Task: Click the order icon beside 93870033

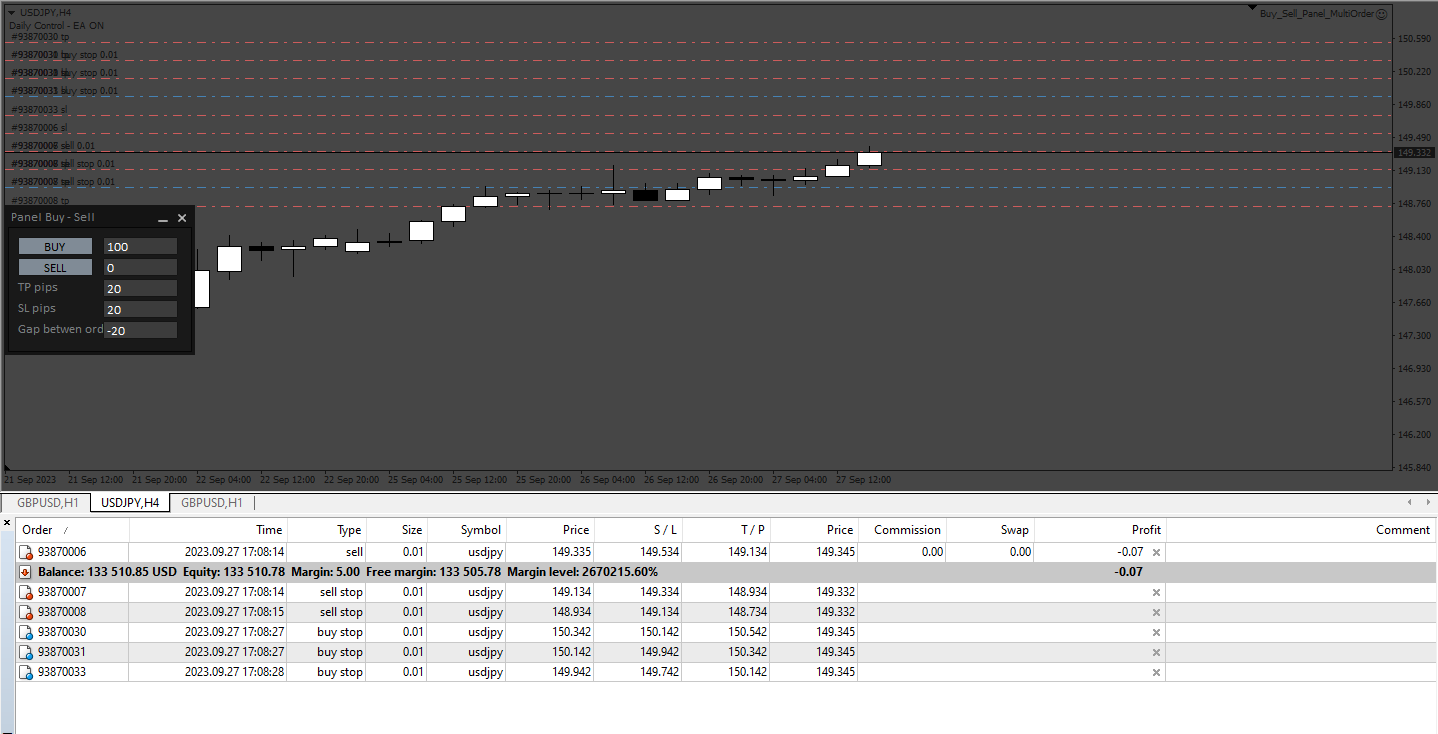Action: (x=27, y=672)
